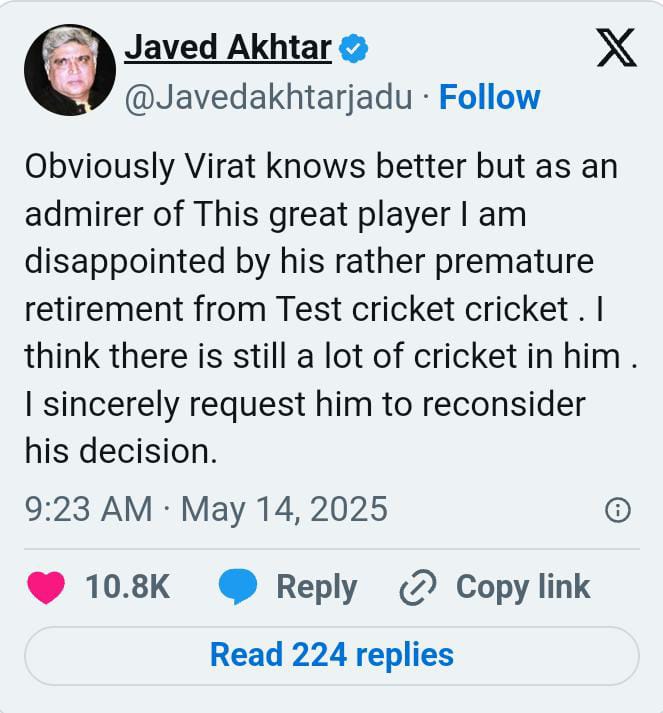Click the chain link copy icon
This screenshot has height=713, width=663.
pyautogui.click(x=414, y=588)
